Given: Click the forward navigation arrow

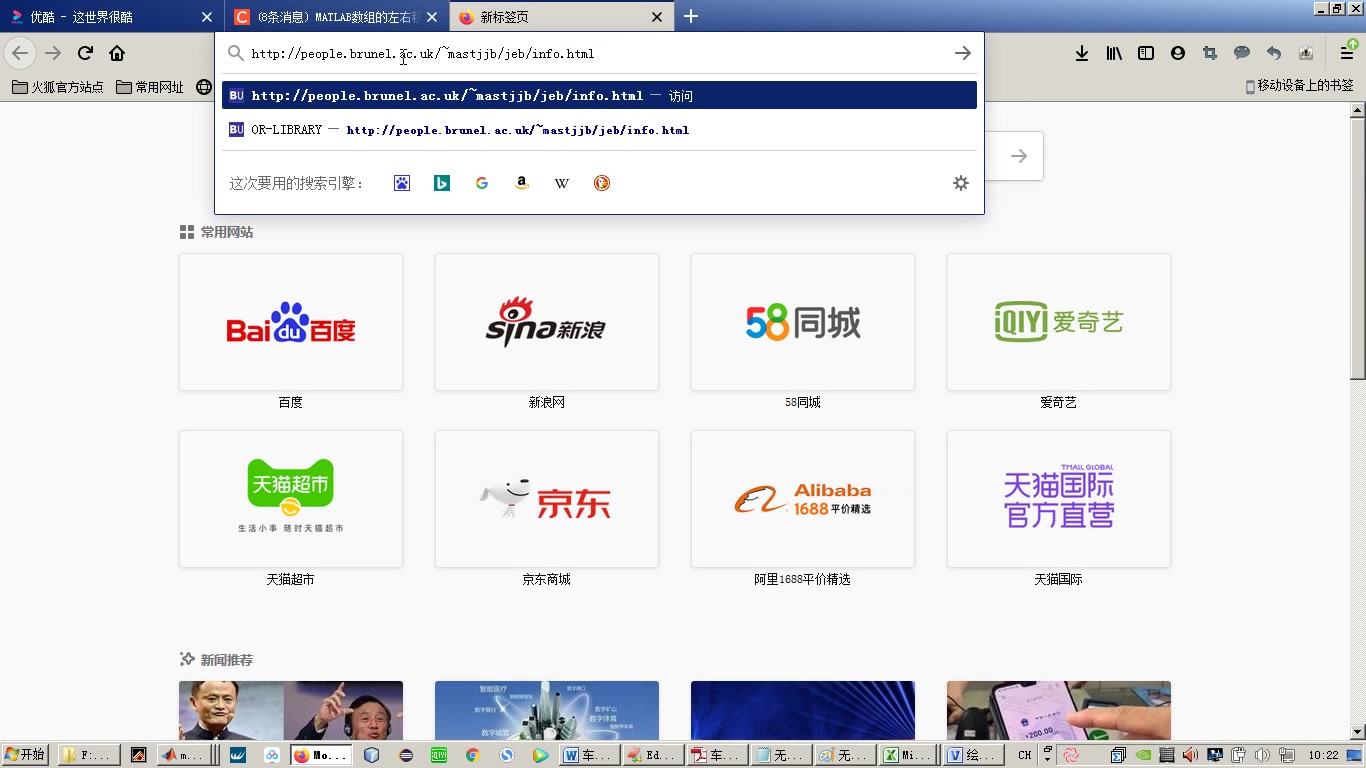Looking at the screenshot, I should [x=53, y=53].
